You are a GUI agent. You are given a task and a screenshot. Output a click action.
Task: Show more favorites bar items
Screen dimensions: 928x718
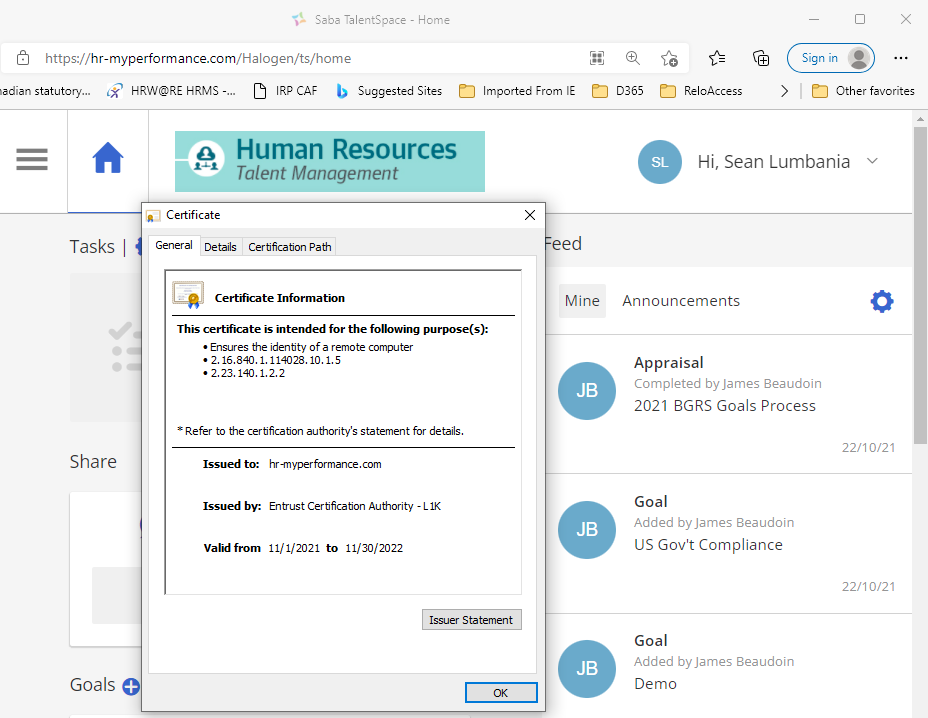coord(784,91)
